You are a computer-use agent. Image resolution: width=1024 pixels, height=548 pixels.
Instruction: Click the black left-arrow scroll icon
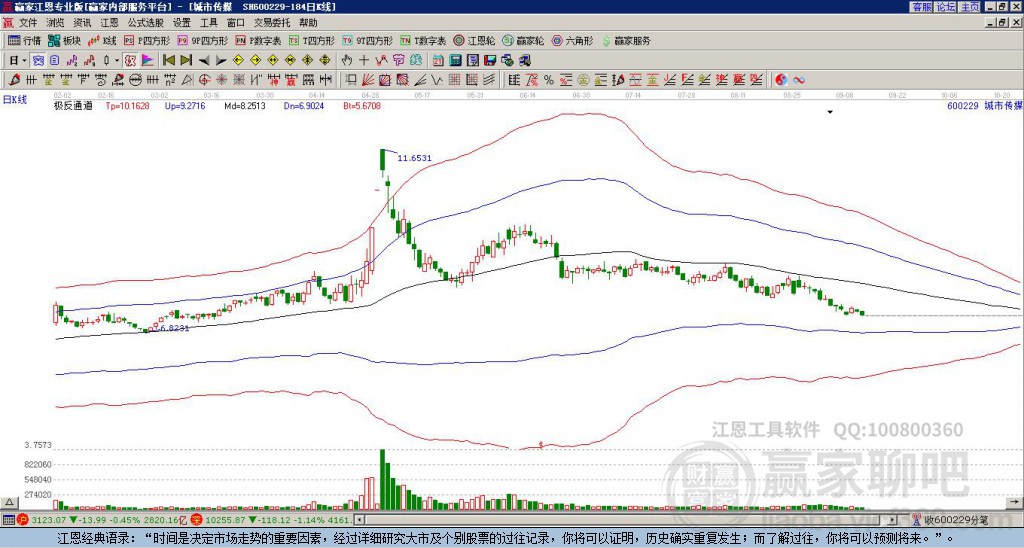click(x=204, y=61)
